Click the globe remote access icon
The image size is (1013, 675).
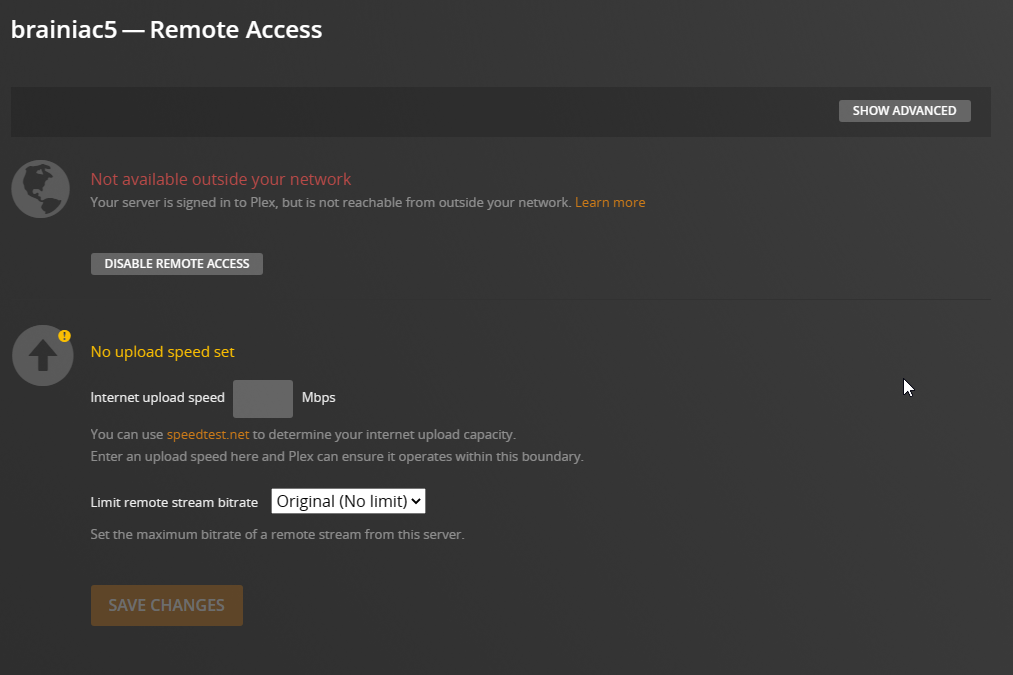tap(41, 189)
